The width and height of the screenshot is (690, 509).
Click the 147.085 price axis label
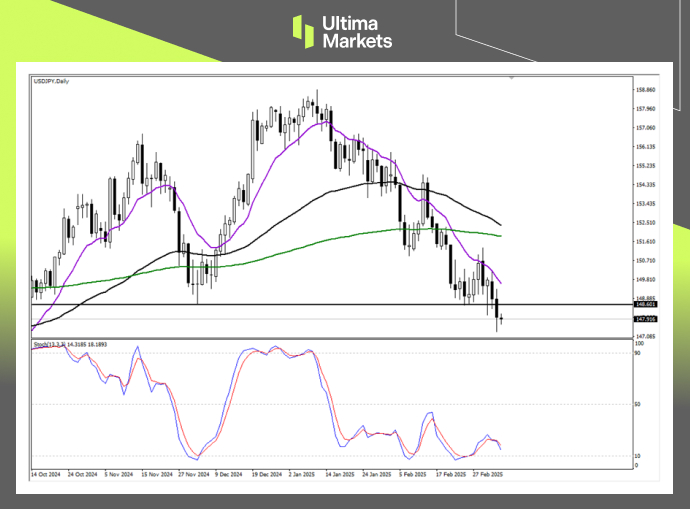click(645, 337)
